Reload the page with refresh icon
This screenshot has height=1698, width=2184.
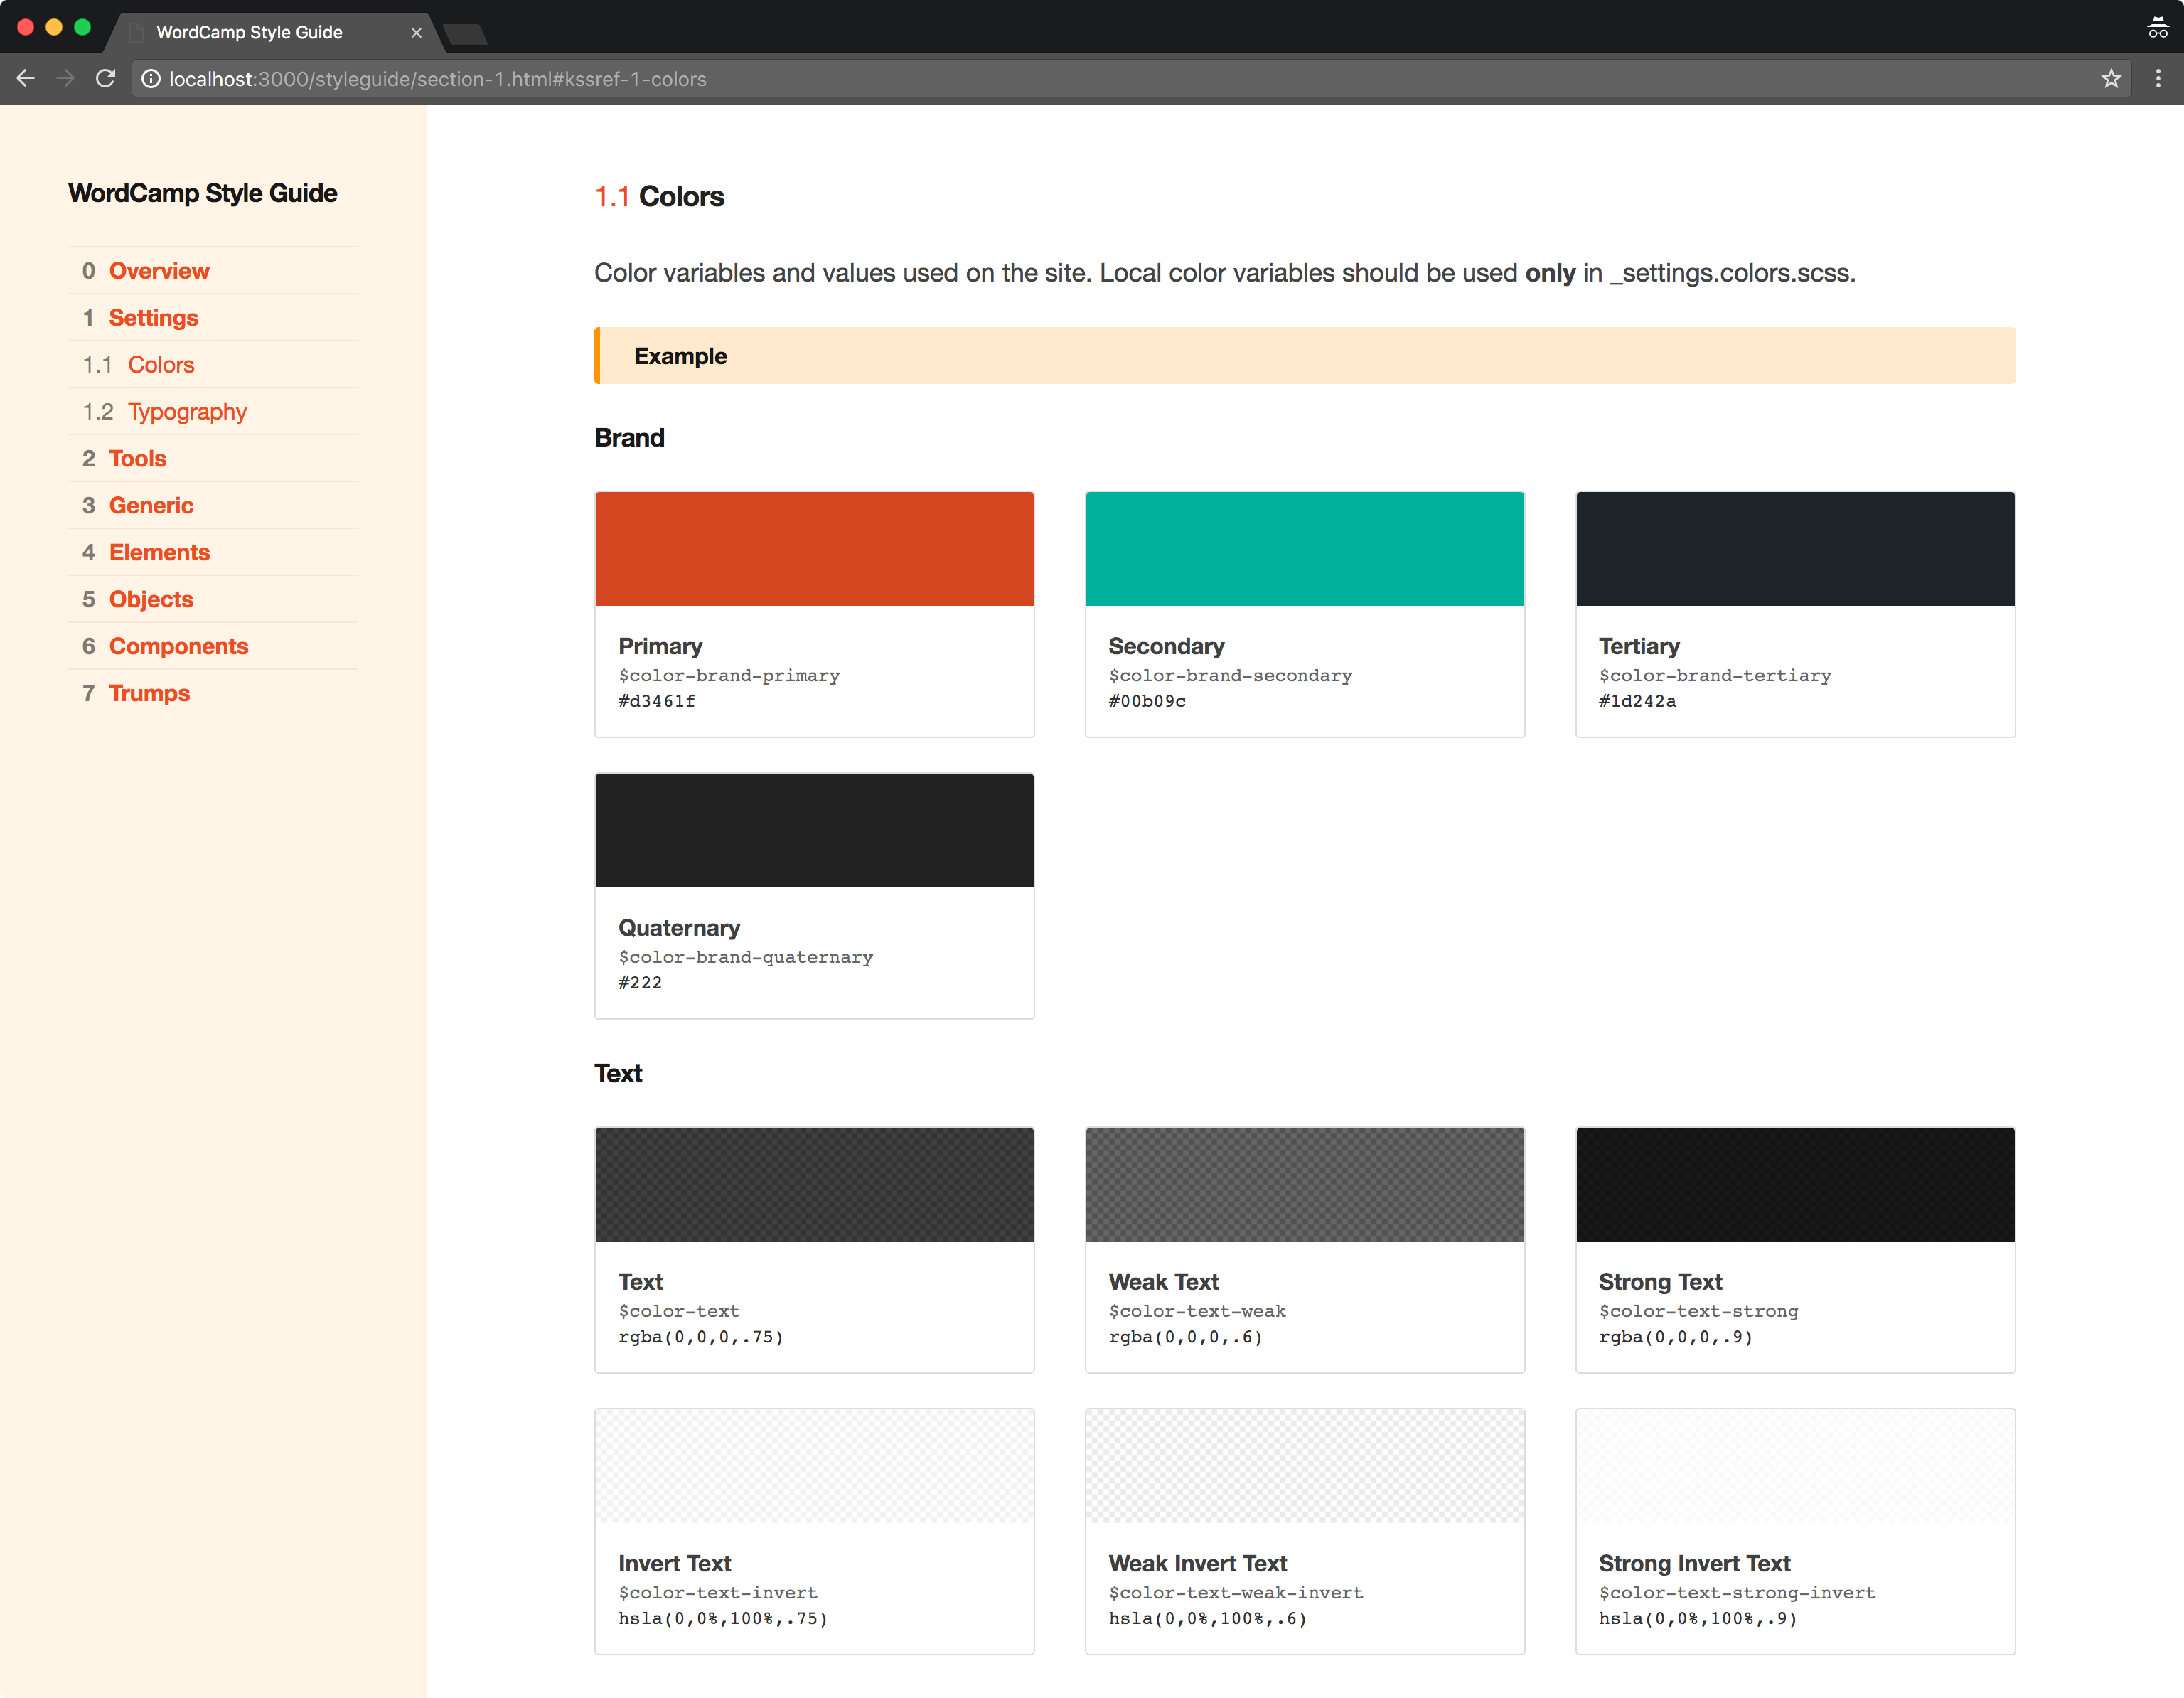(105, 78)
